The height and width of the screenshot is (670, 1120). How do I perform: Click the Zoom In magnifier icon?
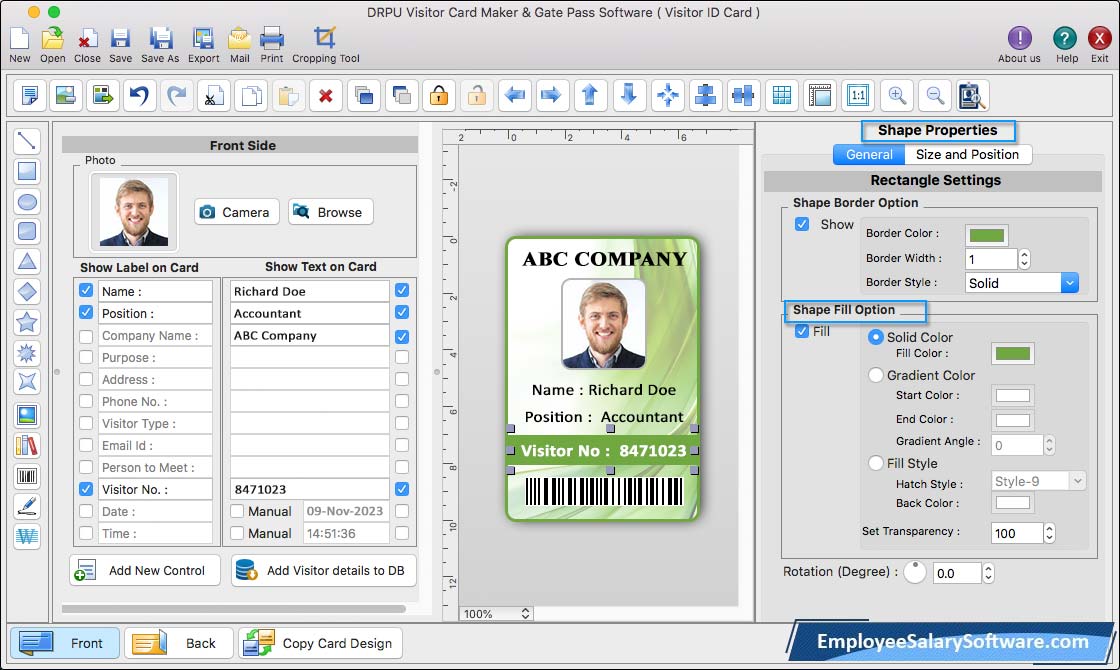coord(897,95)
